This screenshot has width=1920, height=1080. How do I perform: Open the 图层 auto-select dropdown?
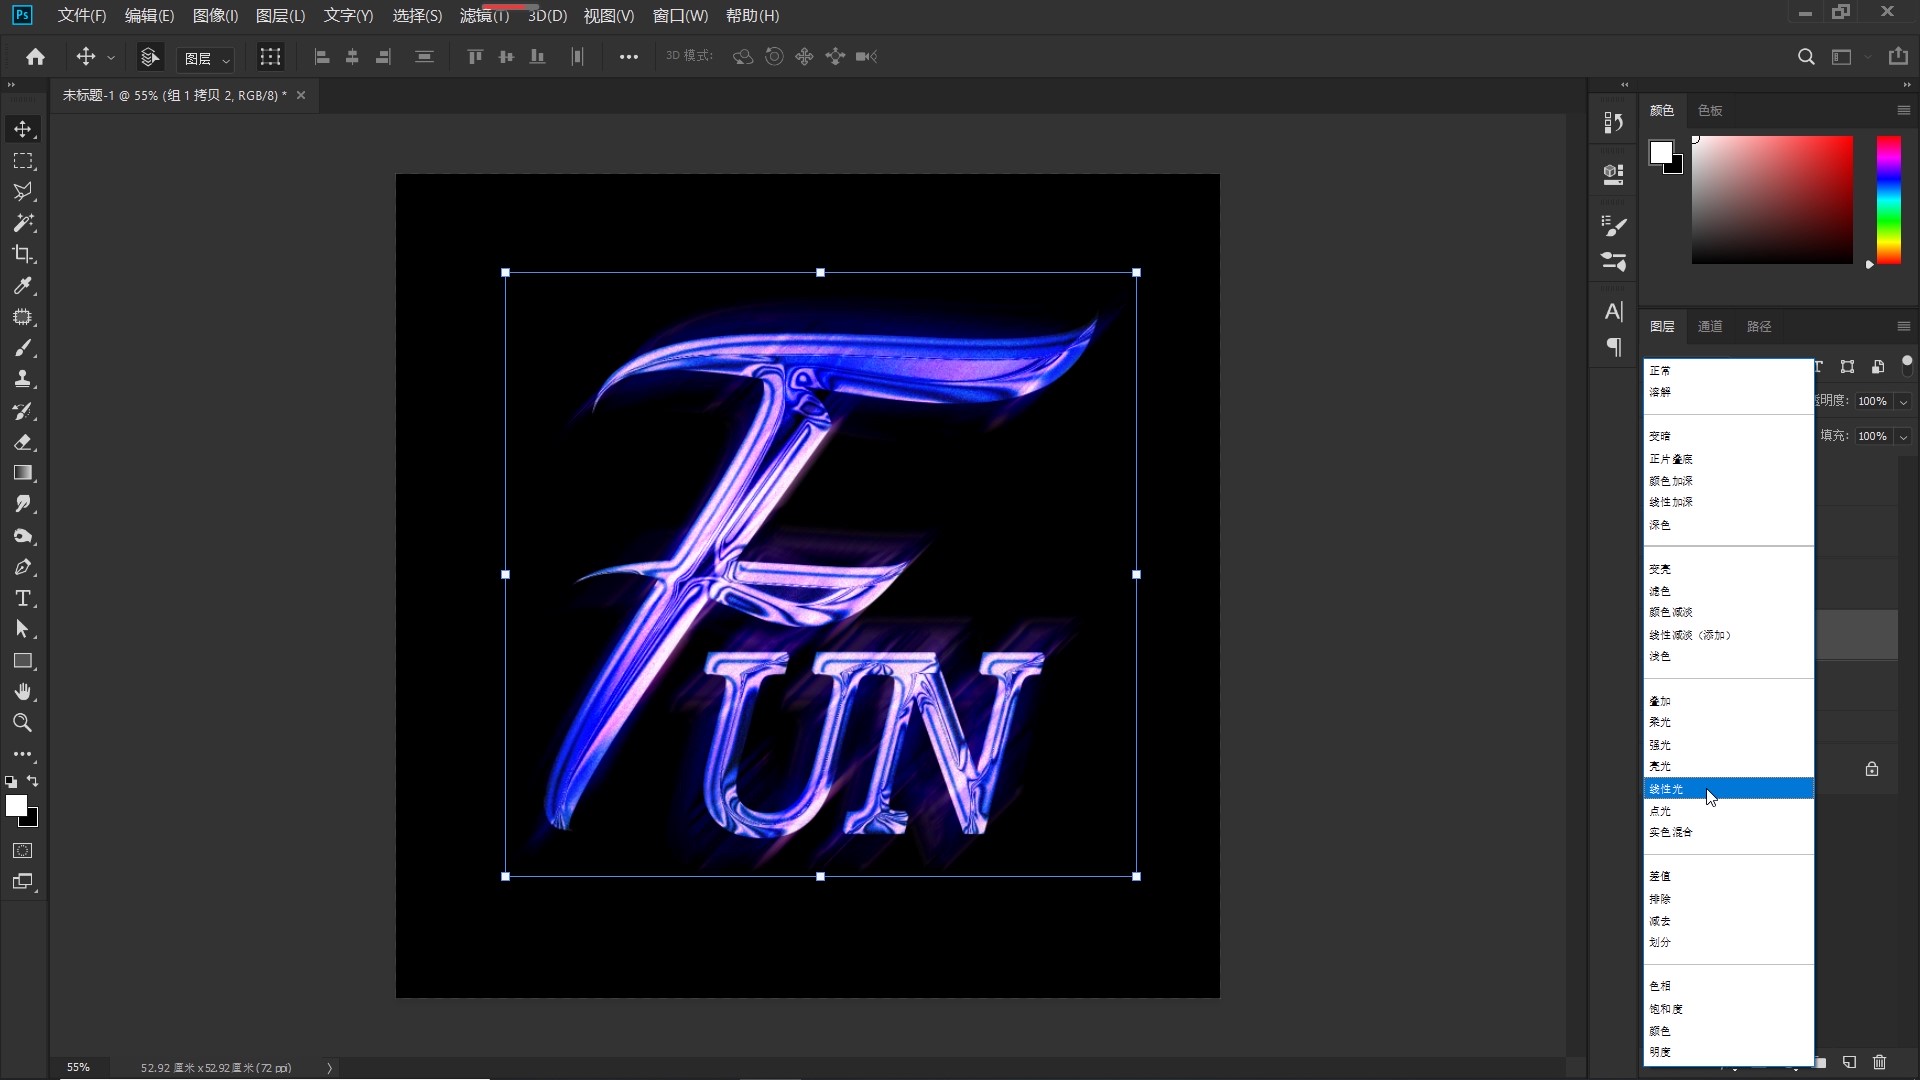[206, 59]
